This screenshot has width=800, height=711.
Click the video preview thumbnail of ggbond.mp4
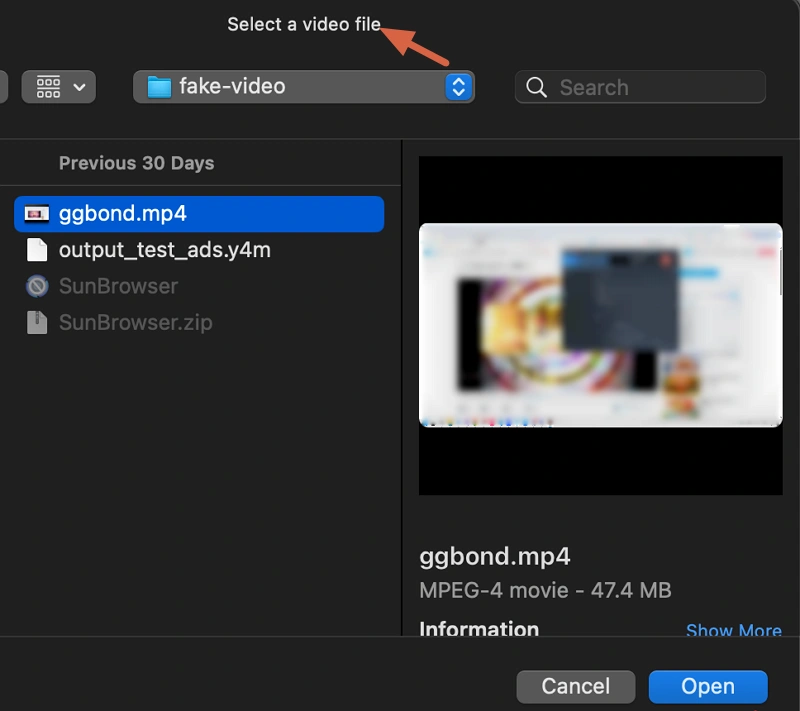point(600,325)
